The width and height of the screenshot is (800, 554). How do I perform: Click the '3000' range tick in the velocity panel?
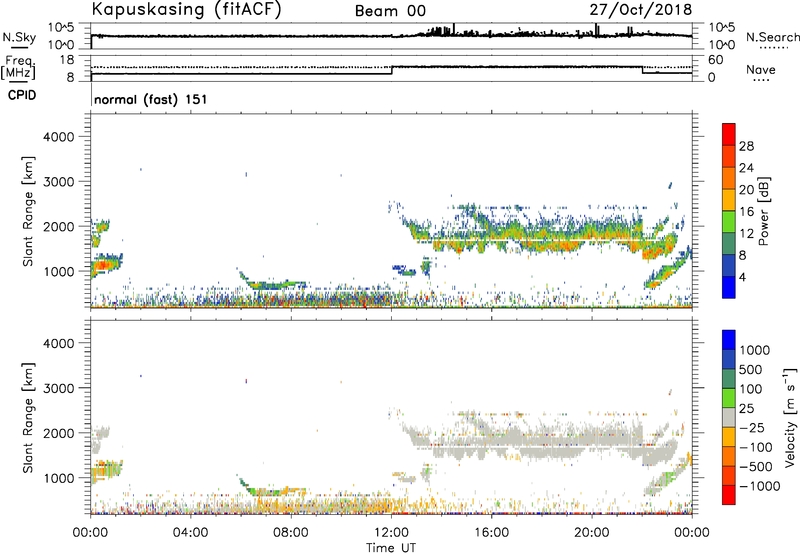[59, 388]
